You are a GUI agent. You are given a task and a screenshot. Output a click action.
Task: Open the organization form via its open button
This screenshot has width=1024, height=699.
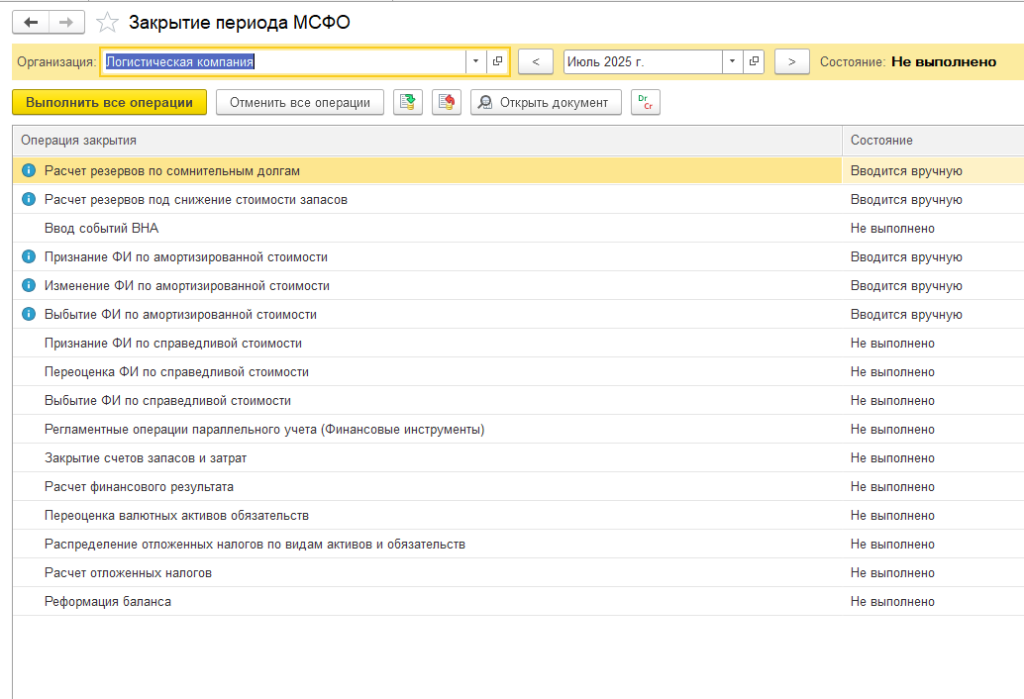497,62
